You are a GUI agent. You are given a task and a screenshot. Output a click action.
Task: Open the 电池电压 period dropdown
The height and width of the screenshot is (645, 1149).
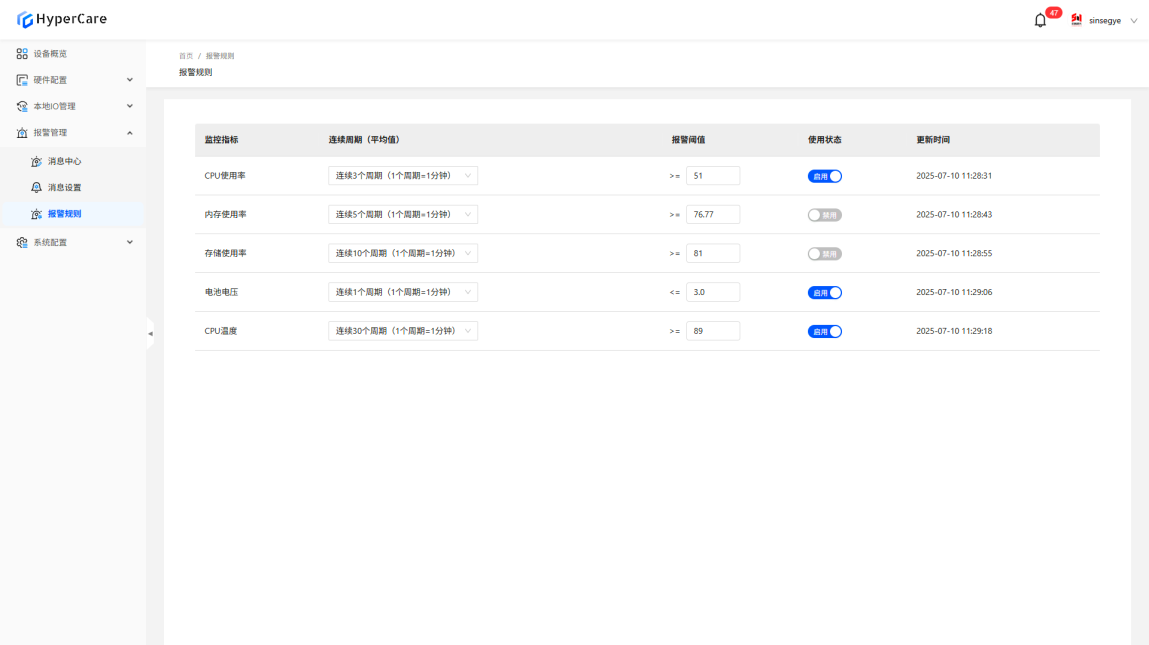(x=403, y=292)
